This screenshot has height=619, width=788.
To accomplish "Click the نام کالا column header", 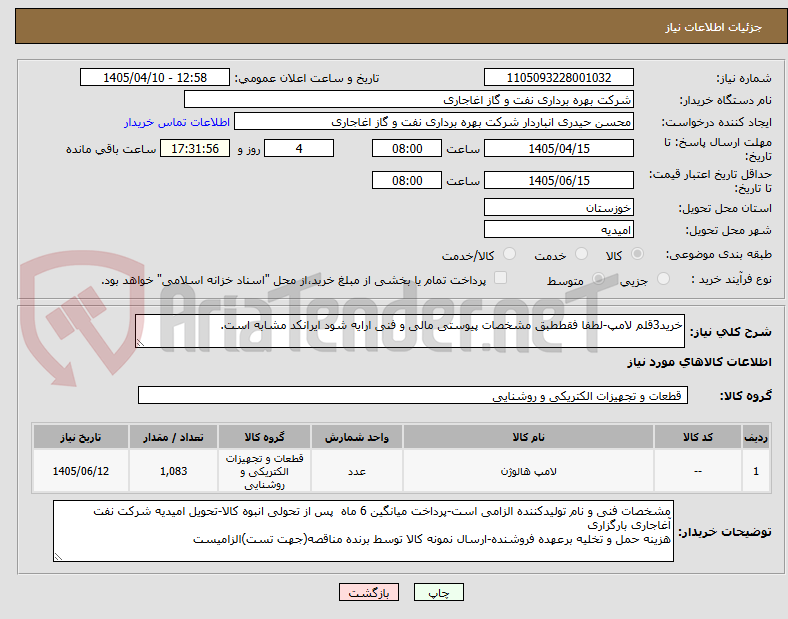I will click(x=528, y=437).
